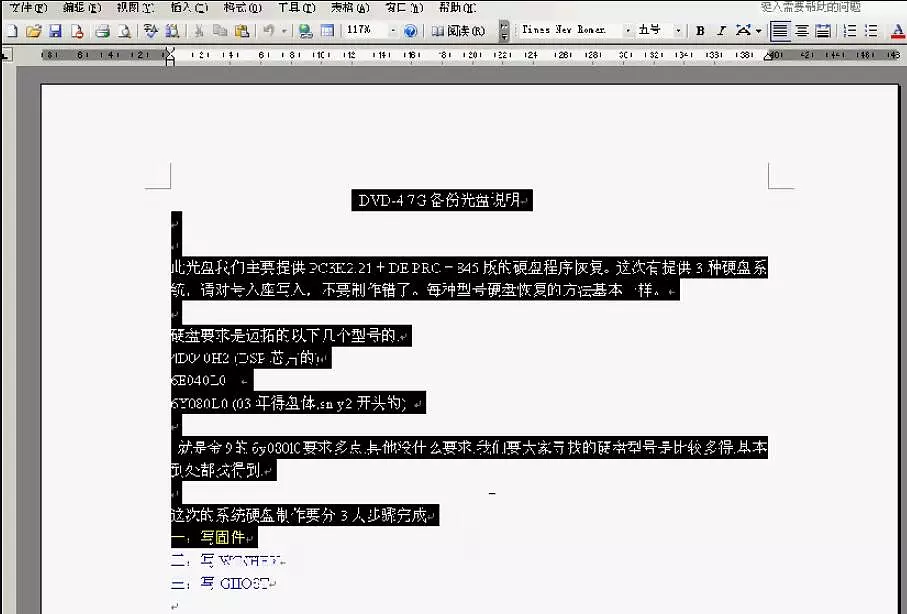
Task: Open the 帮助(H) Help menu
Action: click(x=458, y=8)
